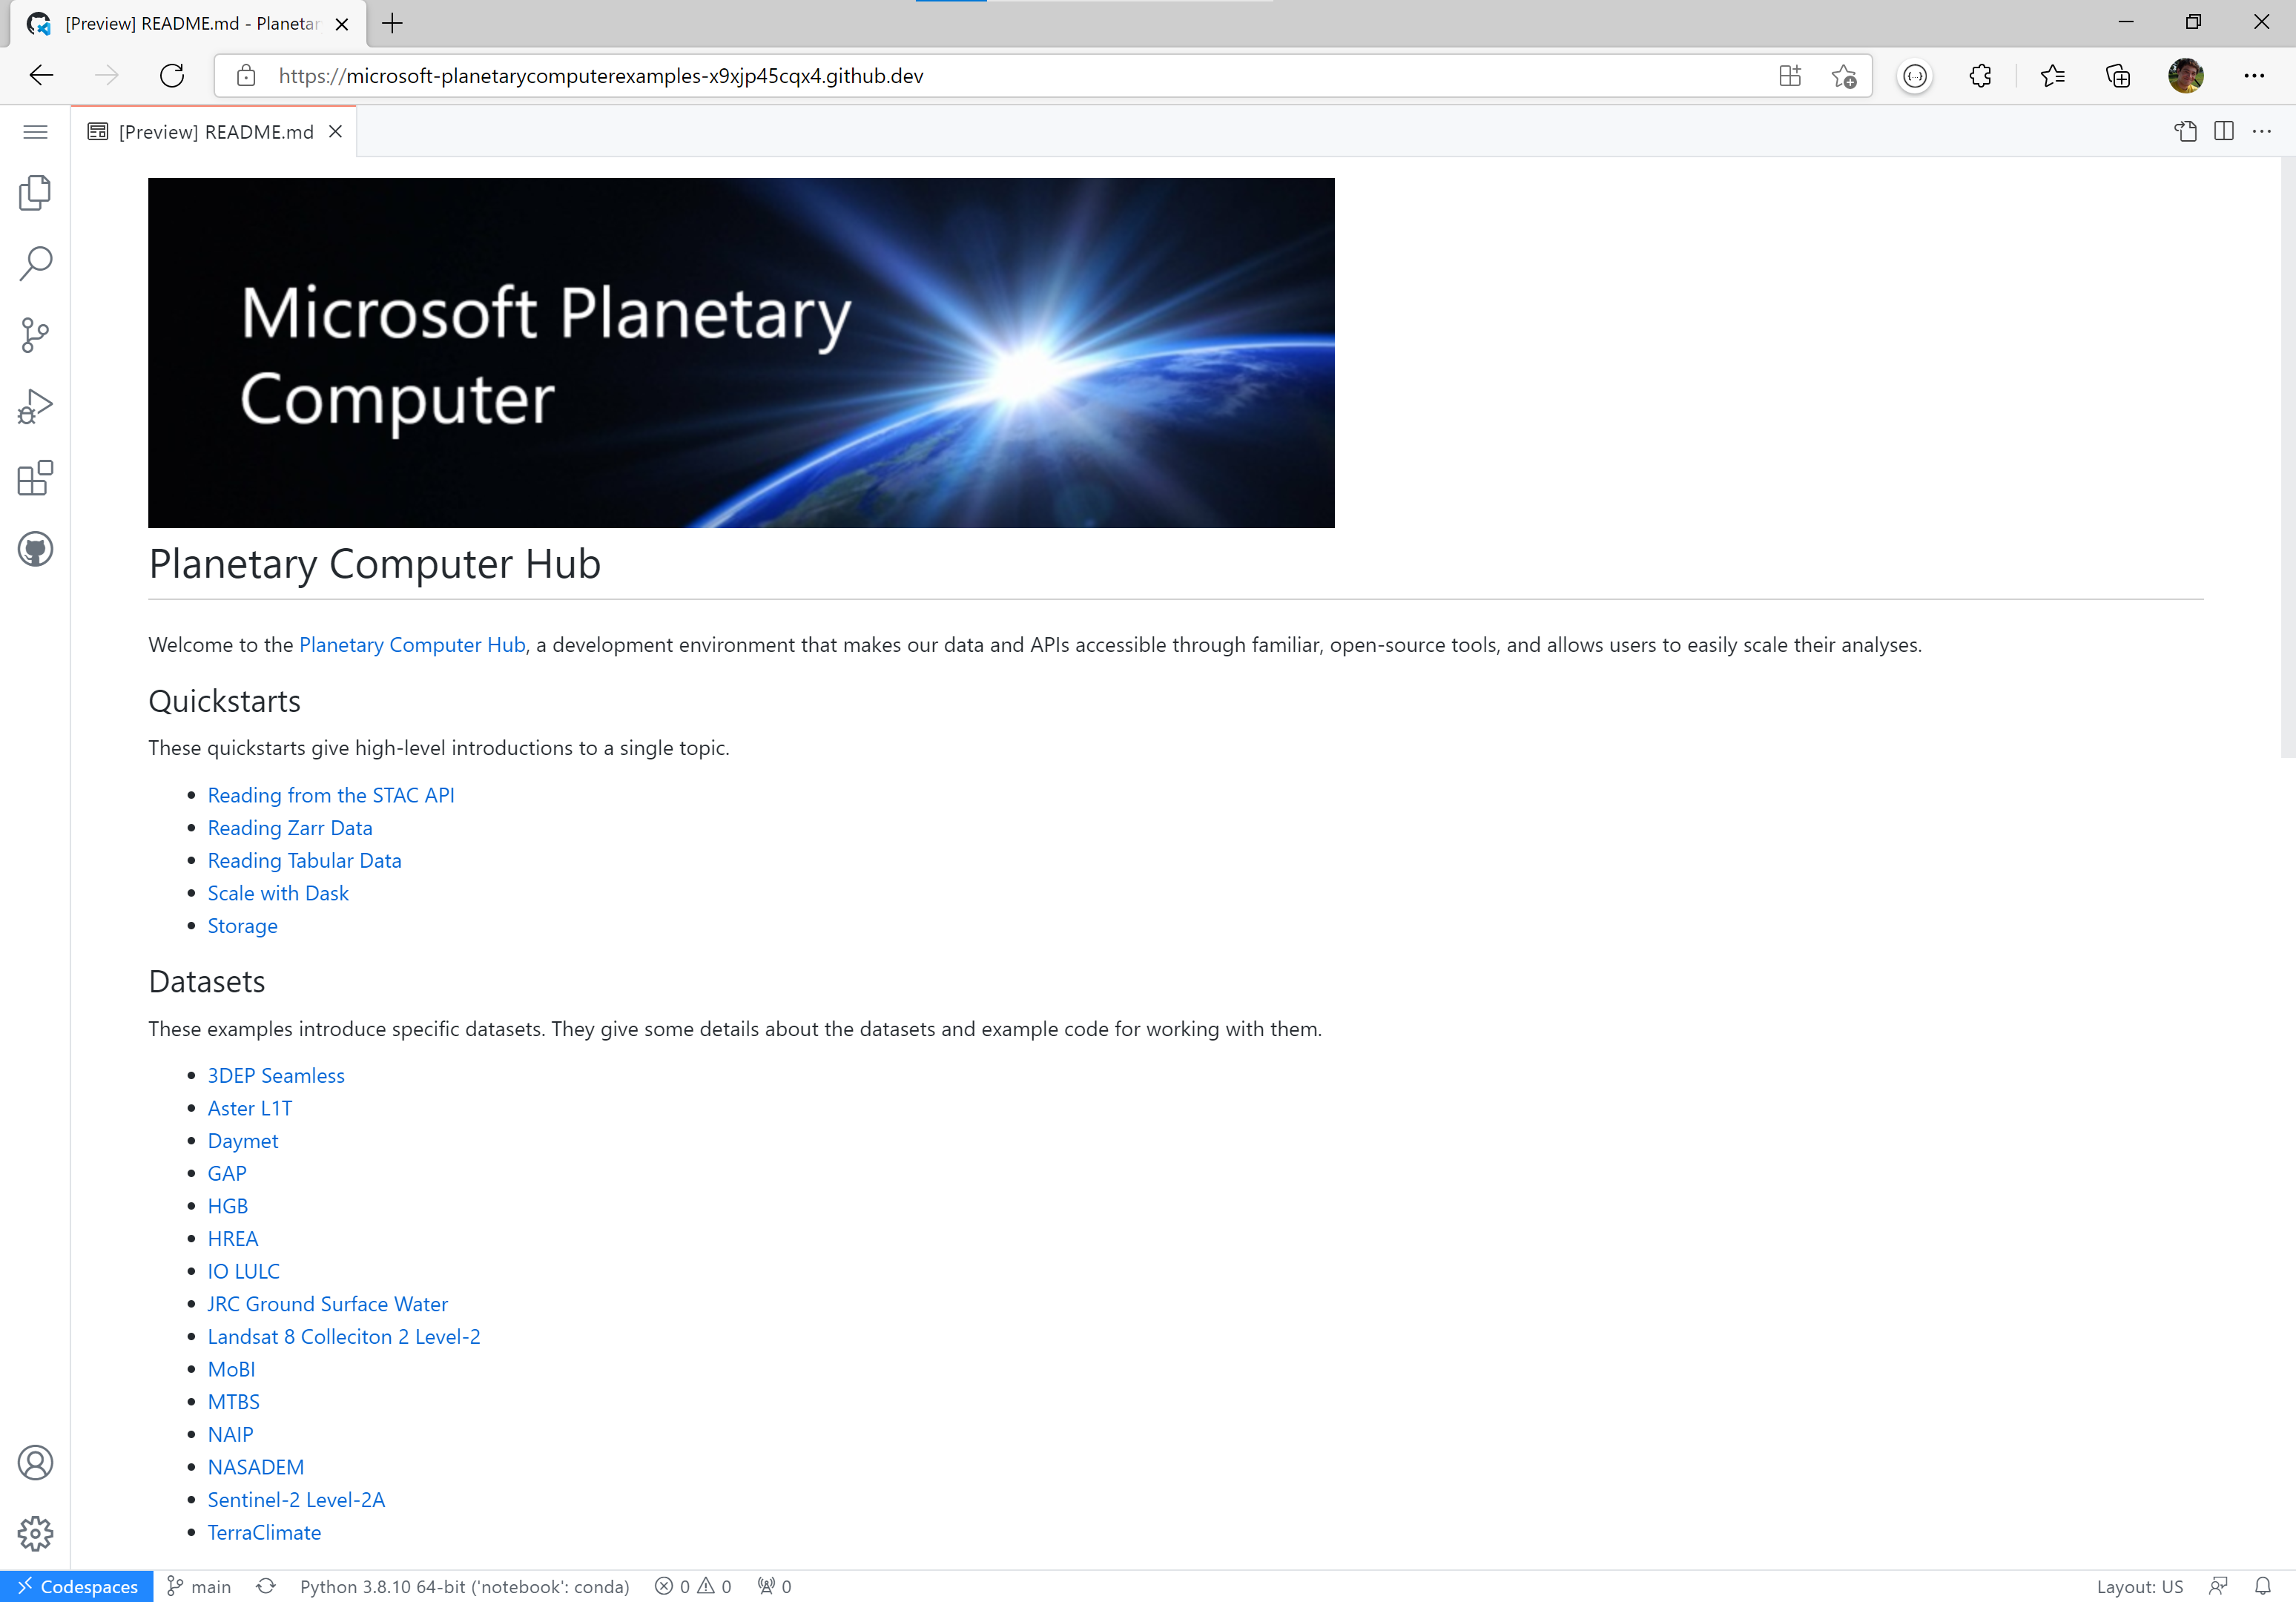Open the Extensions view
The image size is (2296, 1602).
pos(35,478)
